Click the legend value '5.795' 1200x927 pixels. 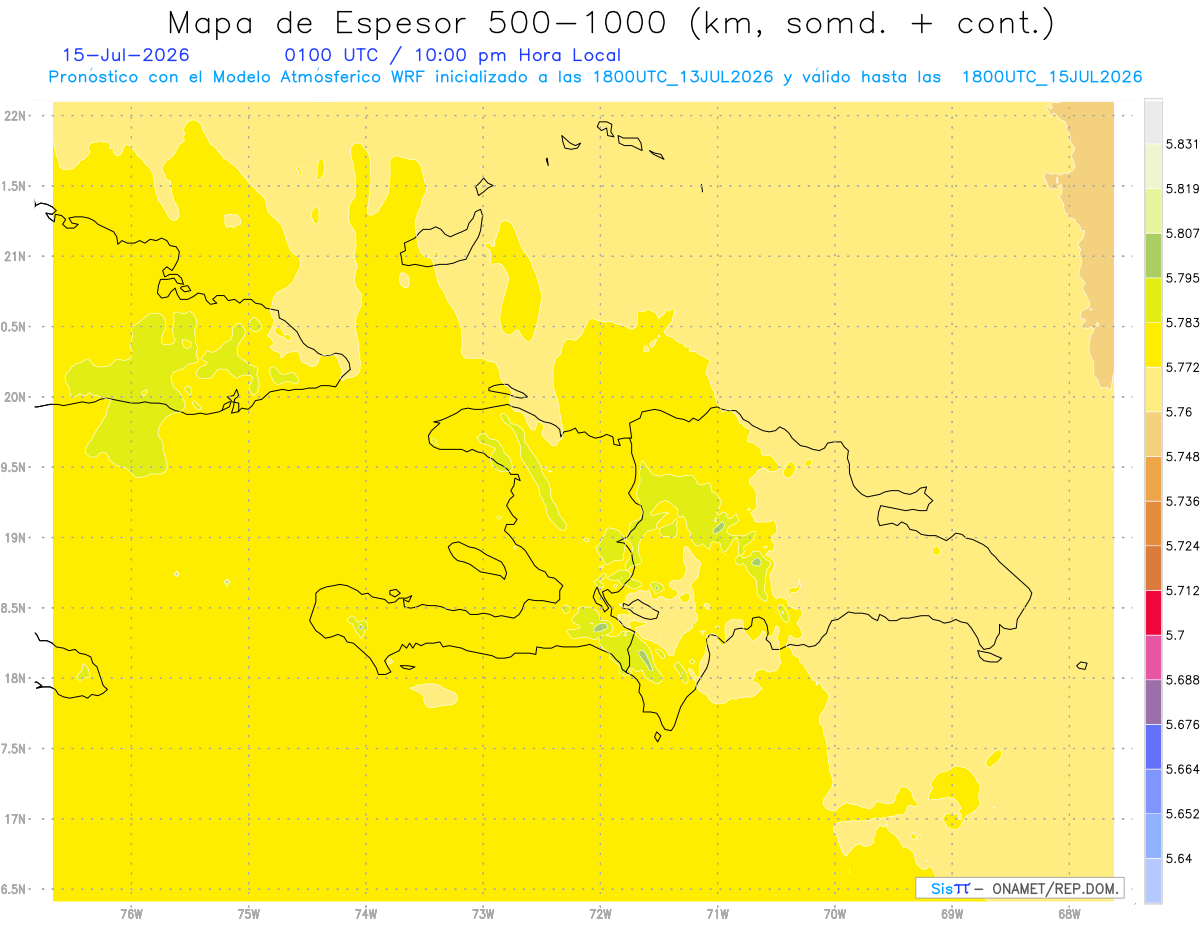(x=1182, y=278)
